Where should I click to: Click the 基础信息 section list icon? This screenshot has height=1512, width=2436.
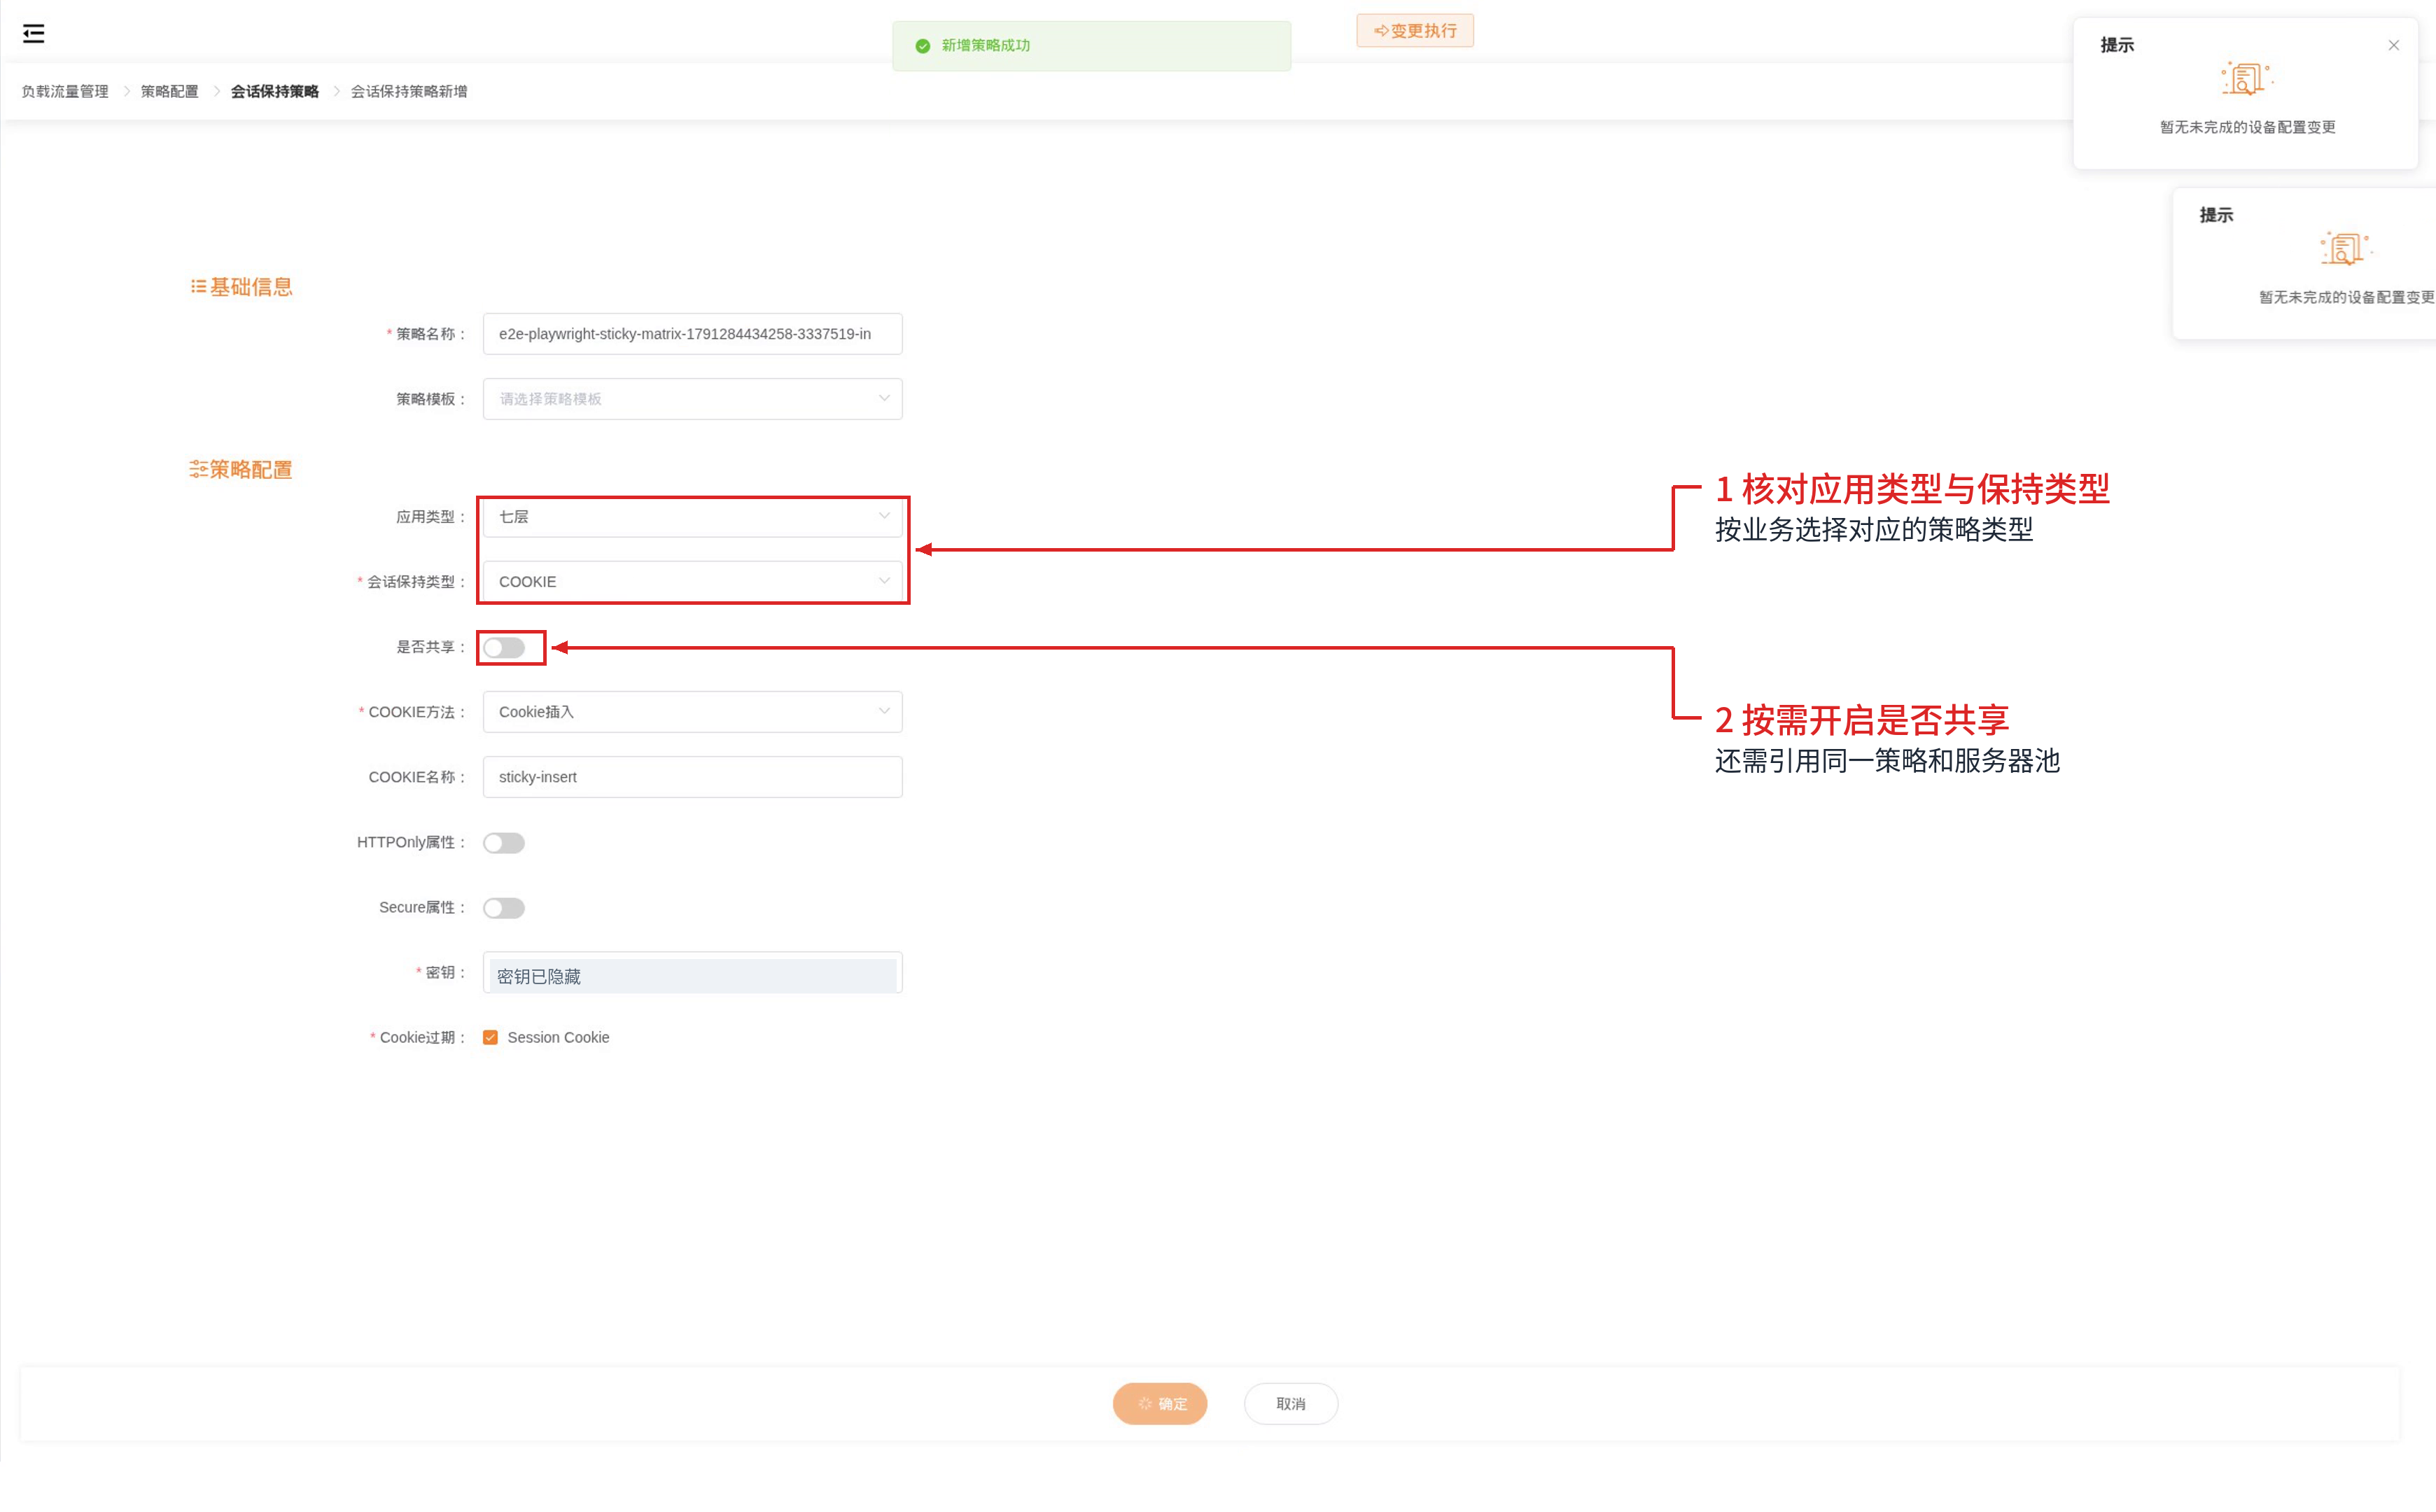[198, 287]
